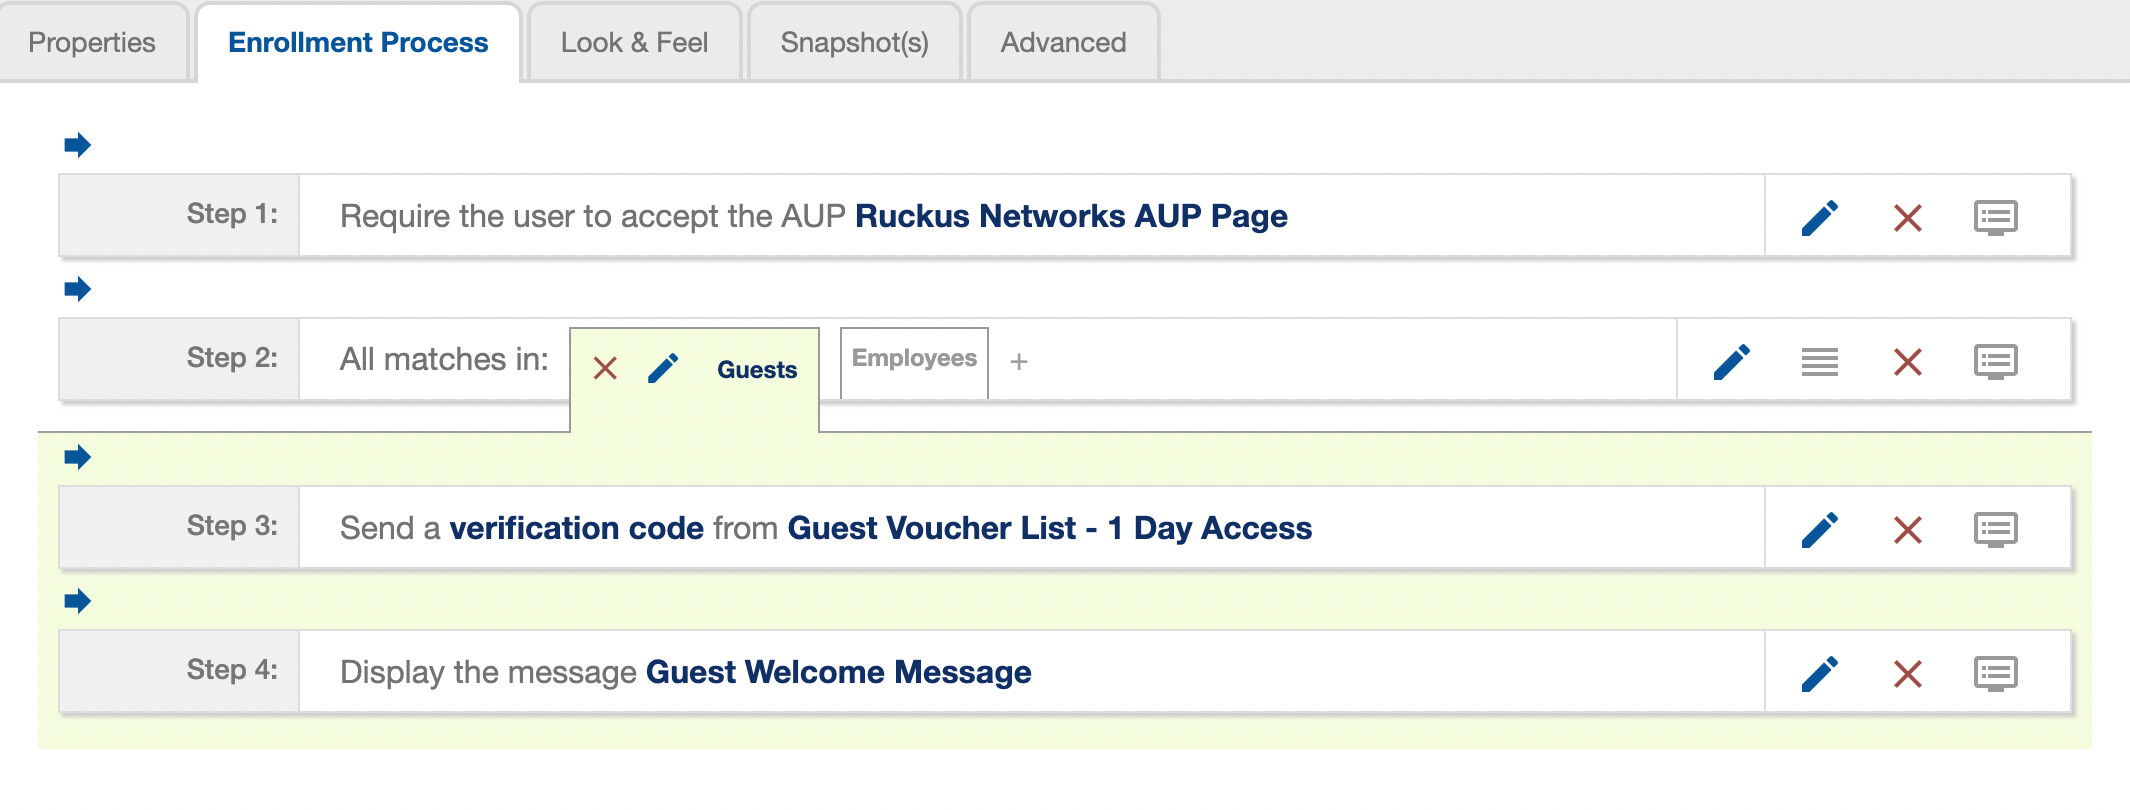Switch to the Employees branch tab
Image resolution: width=2130 pixels, height=810 pixels.
tap(914, 359)
